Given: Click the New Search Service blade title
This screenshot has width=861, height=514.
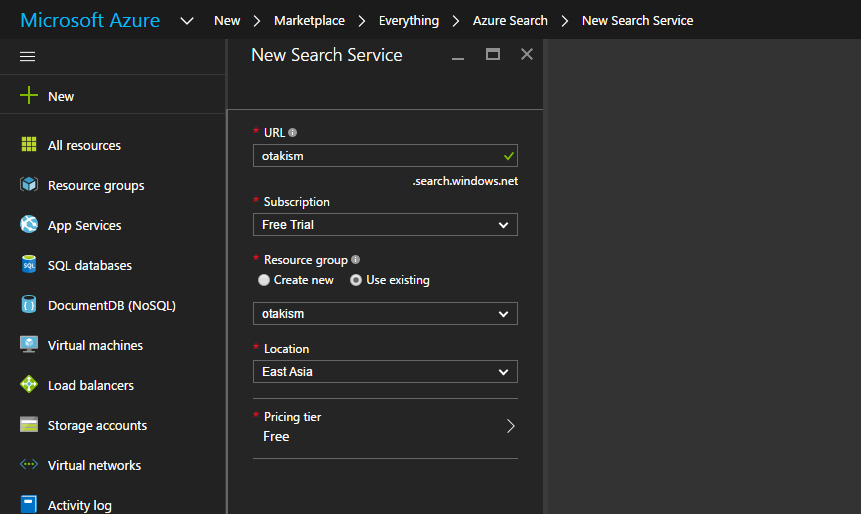Looking at the screenshot, I should click(x=327, y=55).
